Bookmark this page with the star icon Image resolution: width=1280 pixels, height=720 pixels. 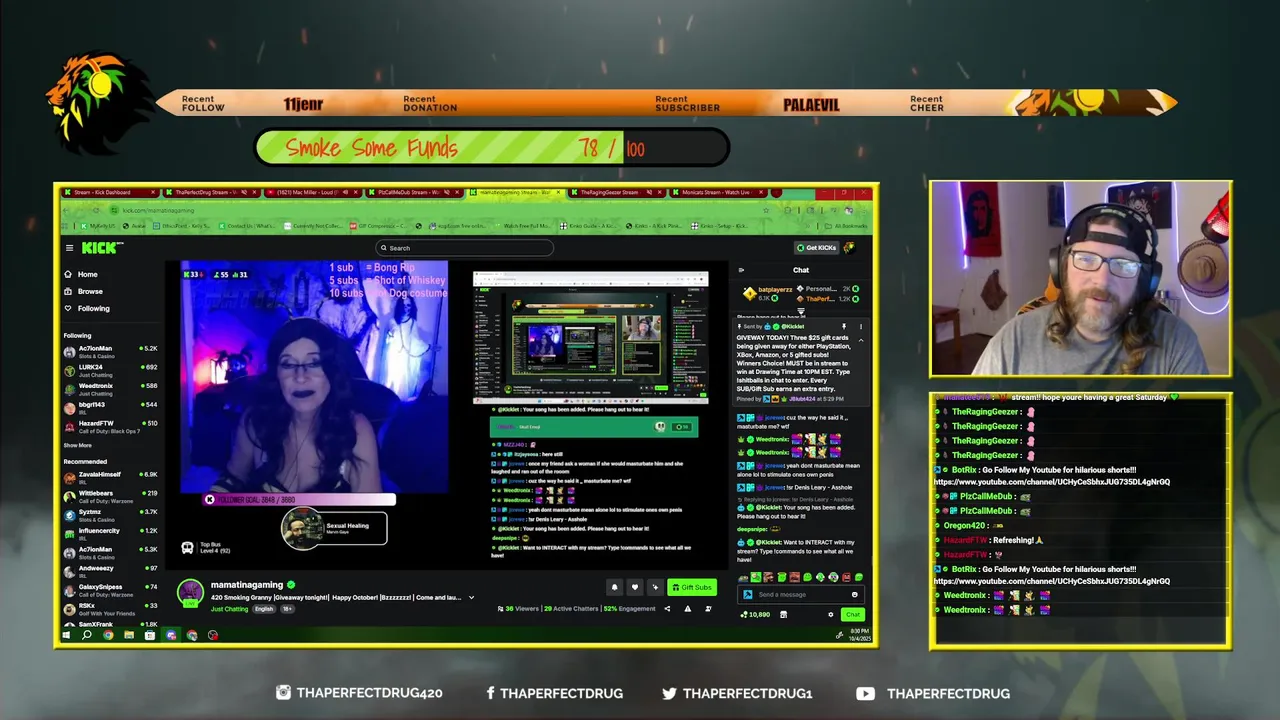pos(766,210)
